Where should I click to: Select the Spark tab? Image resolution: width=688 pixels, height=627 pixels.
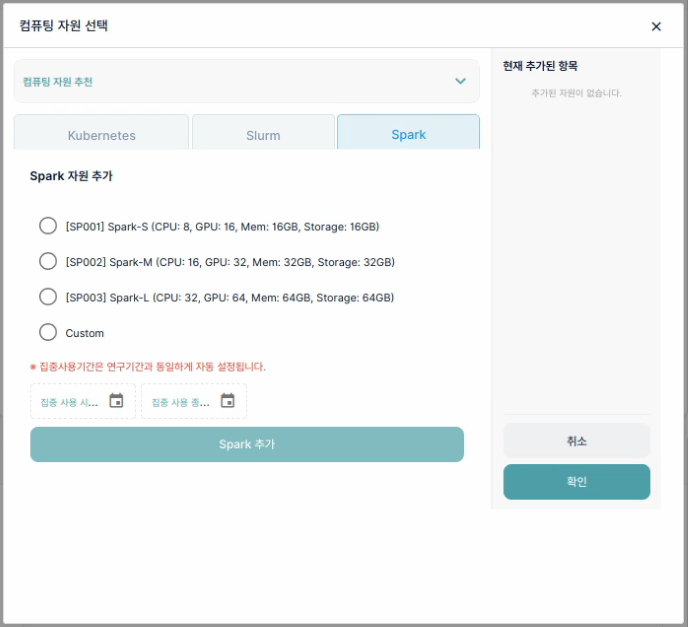[408, 132]
